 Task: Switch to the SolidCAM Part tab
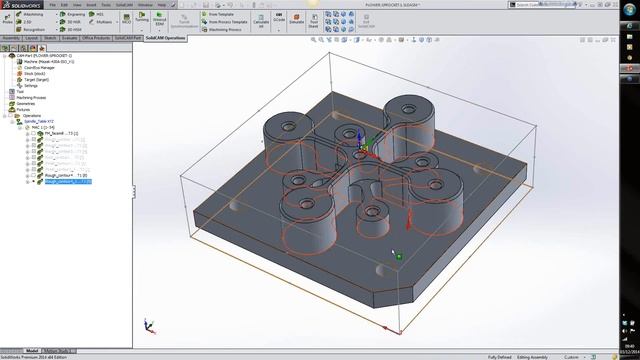[x=127, y=38]
